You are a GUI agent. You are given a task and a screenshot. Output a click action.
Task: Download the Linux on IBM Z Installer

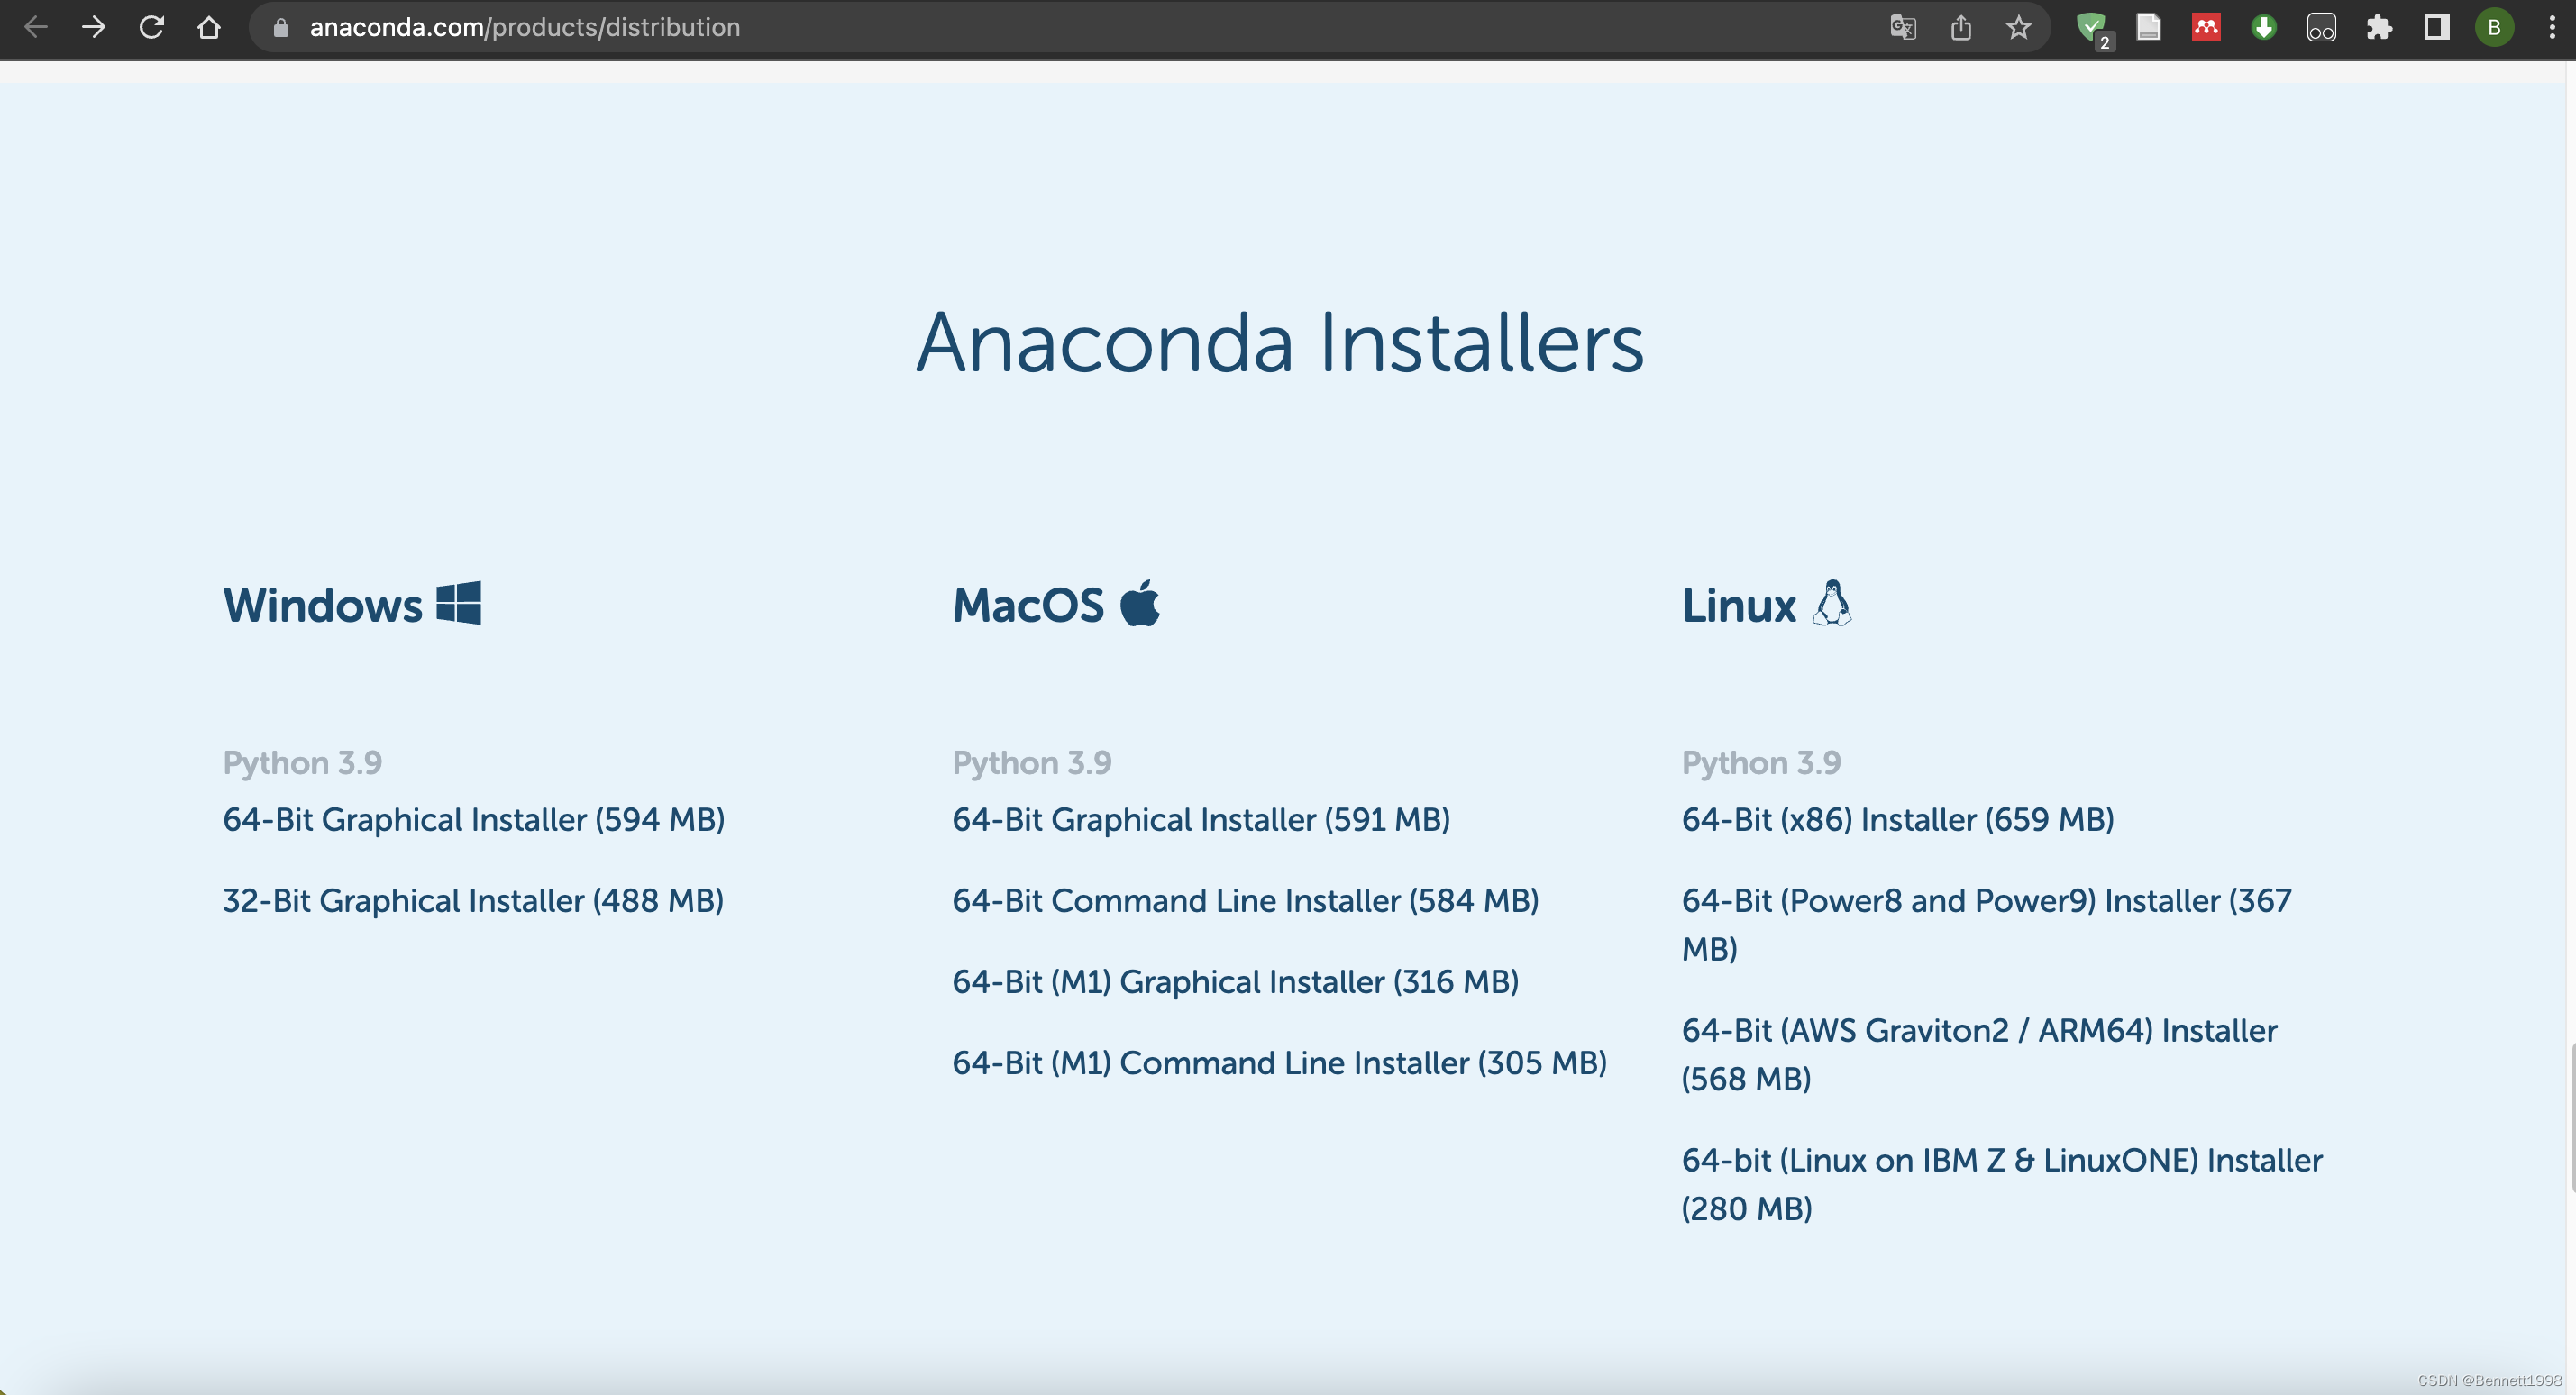[2002, 1185]
